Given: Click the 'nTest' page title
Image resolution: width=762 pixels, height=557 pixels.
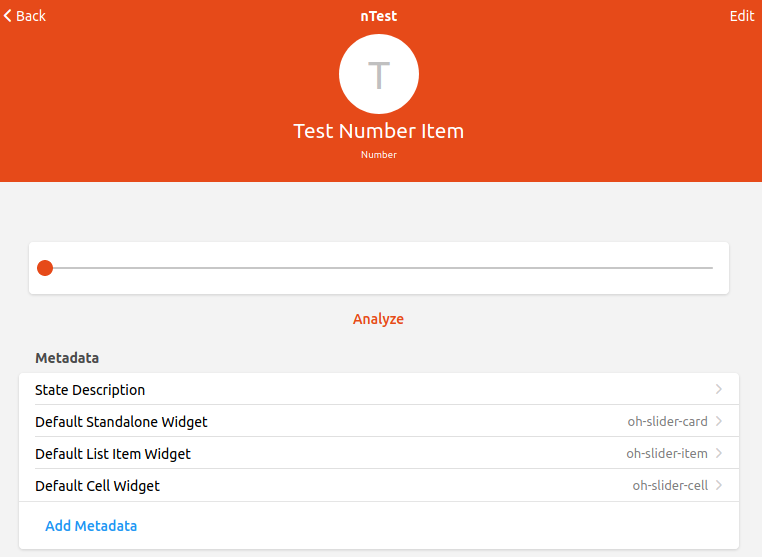Looking at the screenshot, I should 378,16.
